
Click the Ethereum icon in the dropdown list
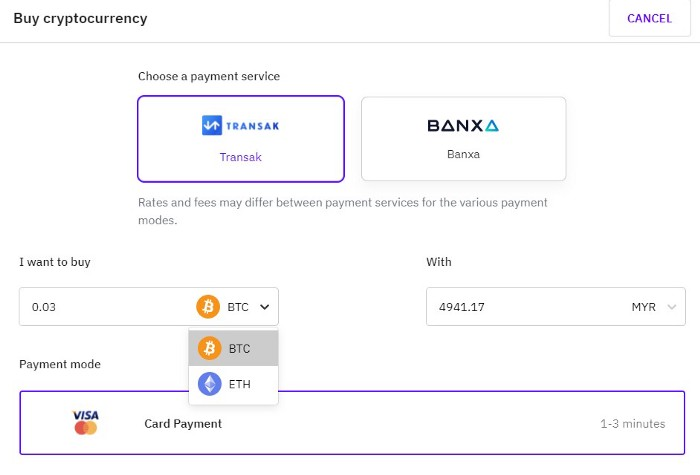(209, 384)
